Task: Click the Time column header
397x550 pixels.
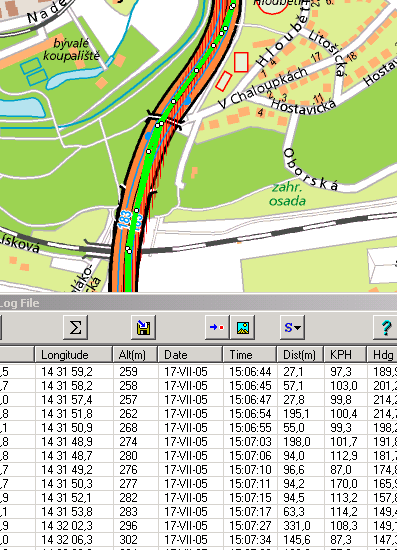Action: point(250,355)
